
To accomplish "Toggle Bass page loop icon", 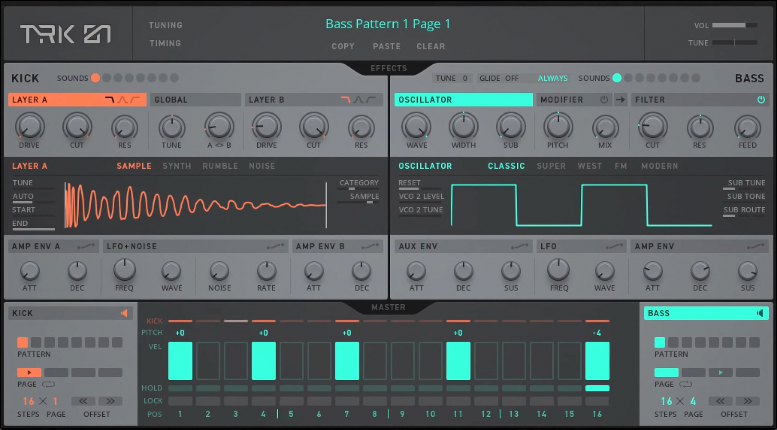I will pos(685,384).
